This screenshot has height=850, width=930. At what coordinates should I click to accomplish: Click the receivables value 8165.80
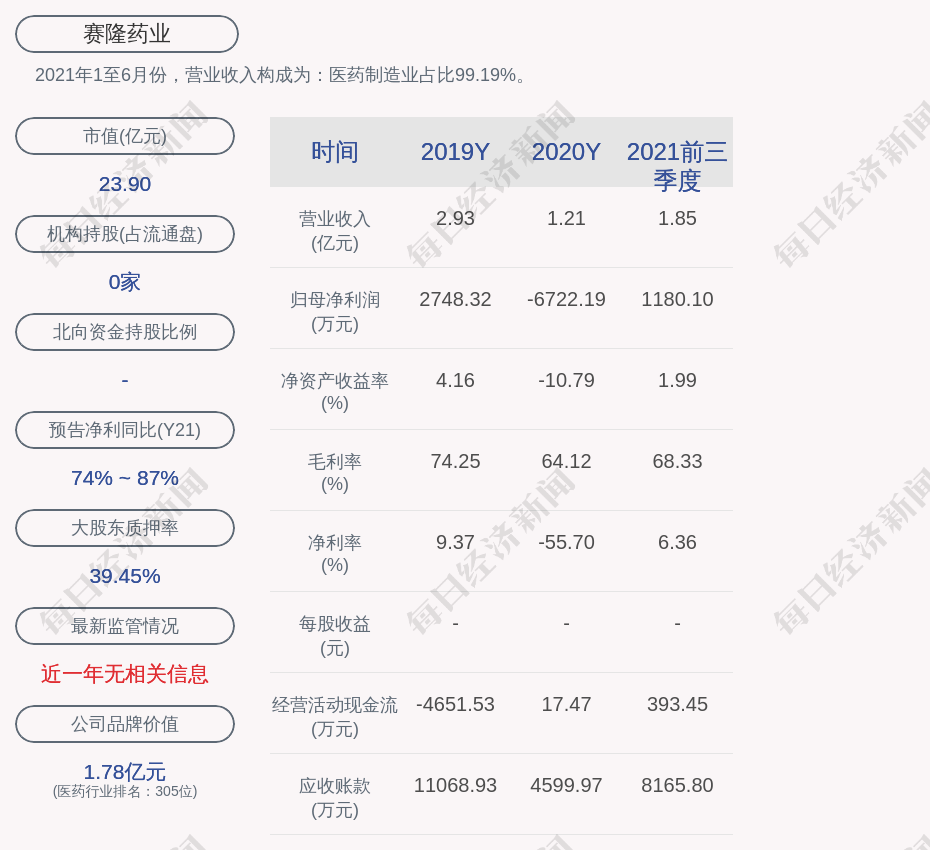pyautogui.click(x=677, y=785)
